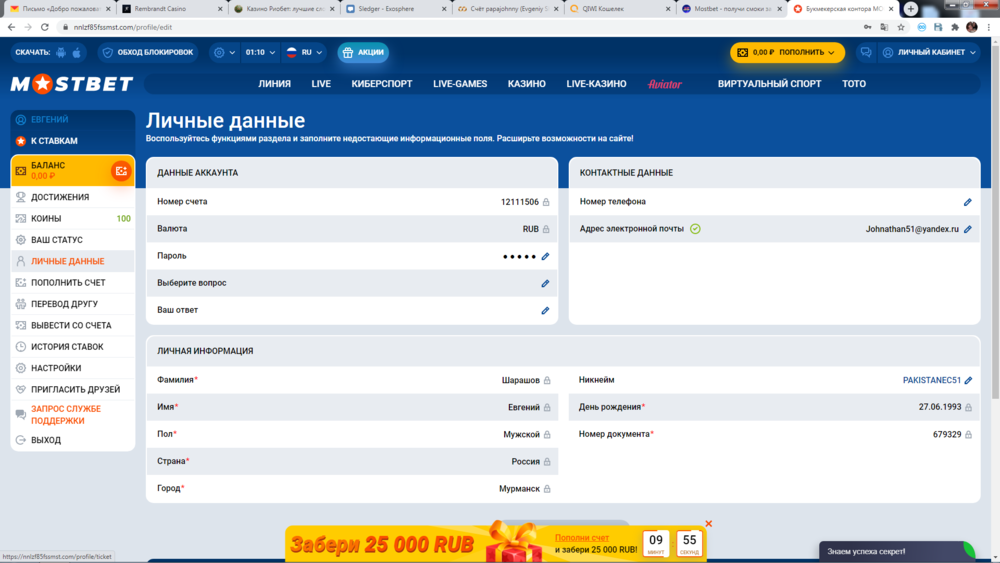Select Личные данные in sidebar
This screenshot has height=563, width=1000.
click(x=73, y=261)
